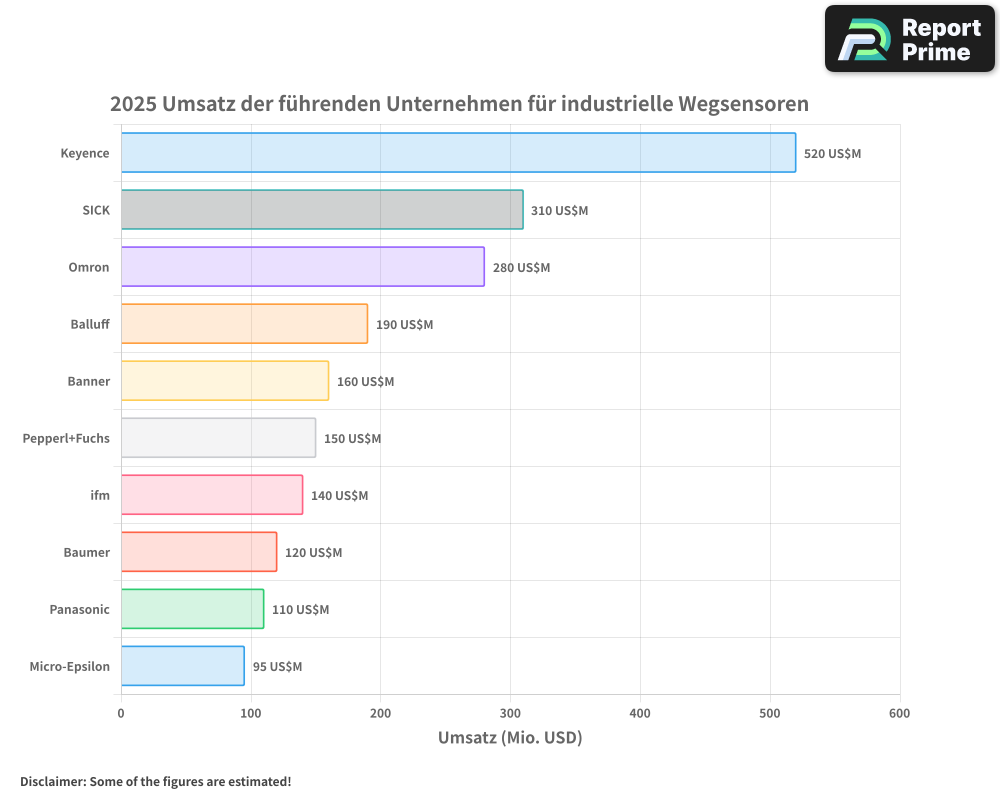Screen dimensions: 1000x800
Task: Open the disclaimer text link
Action: (154, 782)
